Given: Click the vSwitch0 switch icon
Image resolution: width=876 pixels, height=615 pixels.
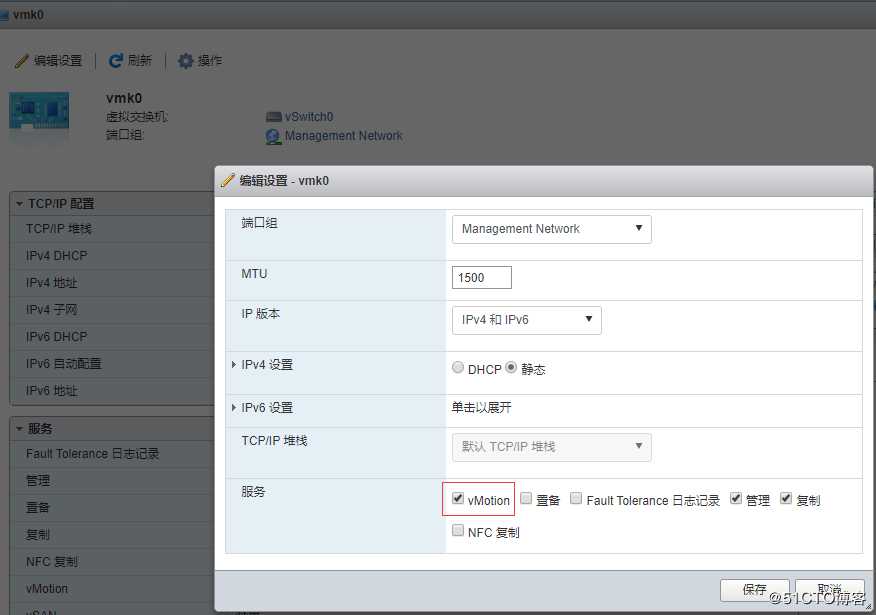Looking at the screenshot, I should coord(273,117).
